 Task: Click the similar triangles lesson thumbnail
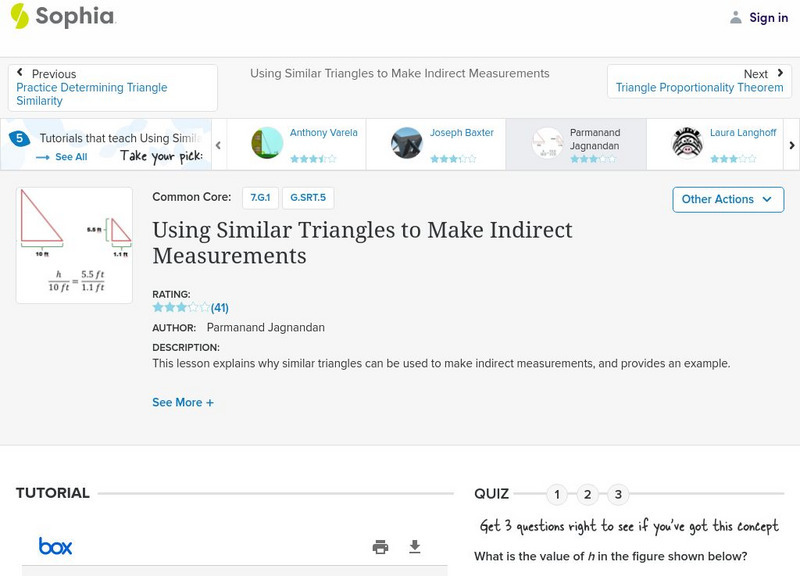(x=75, y=245)
